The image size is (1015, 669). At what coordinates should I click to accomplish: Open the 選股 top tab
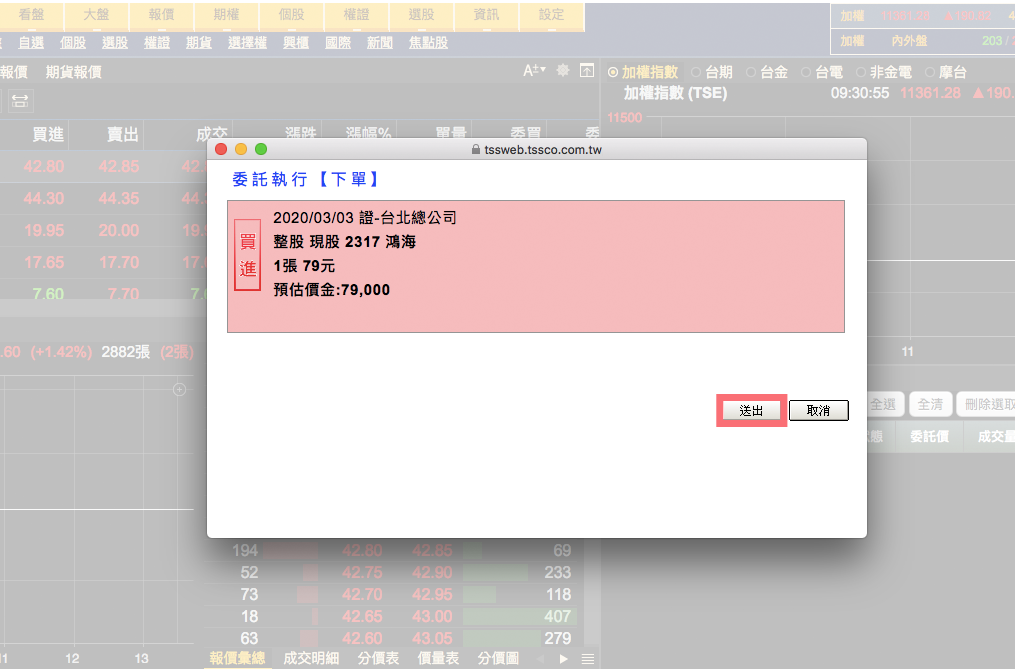(421, 15)
